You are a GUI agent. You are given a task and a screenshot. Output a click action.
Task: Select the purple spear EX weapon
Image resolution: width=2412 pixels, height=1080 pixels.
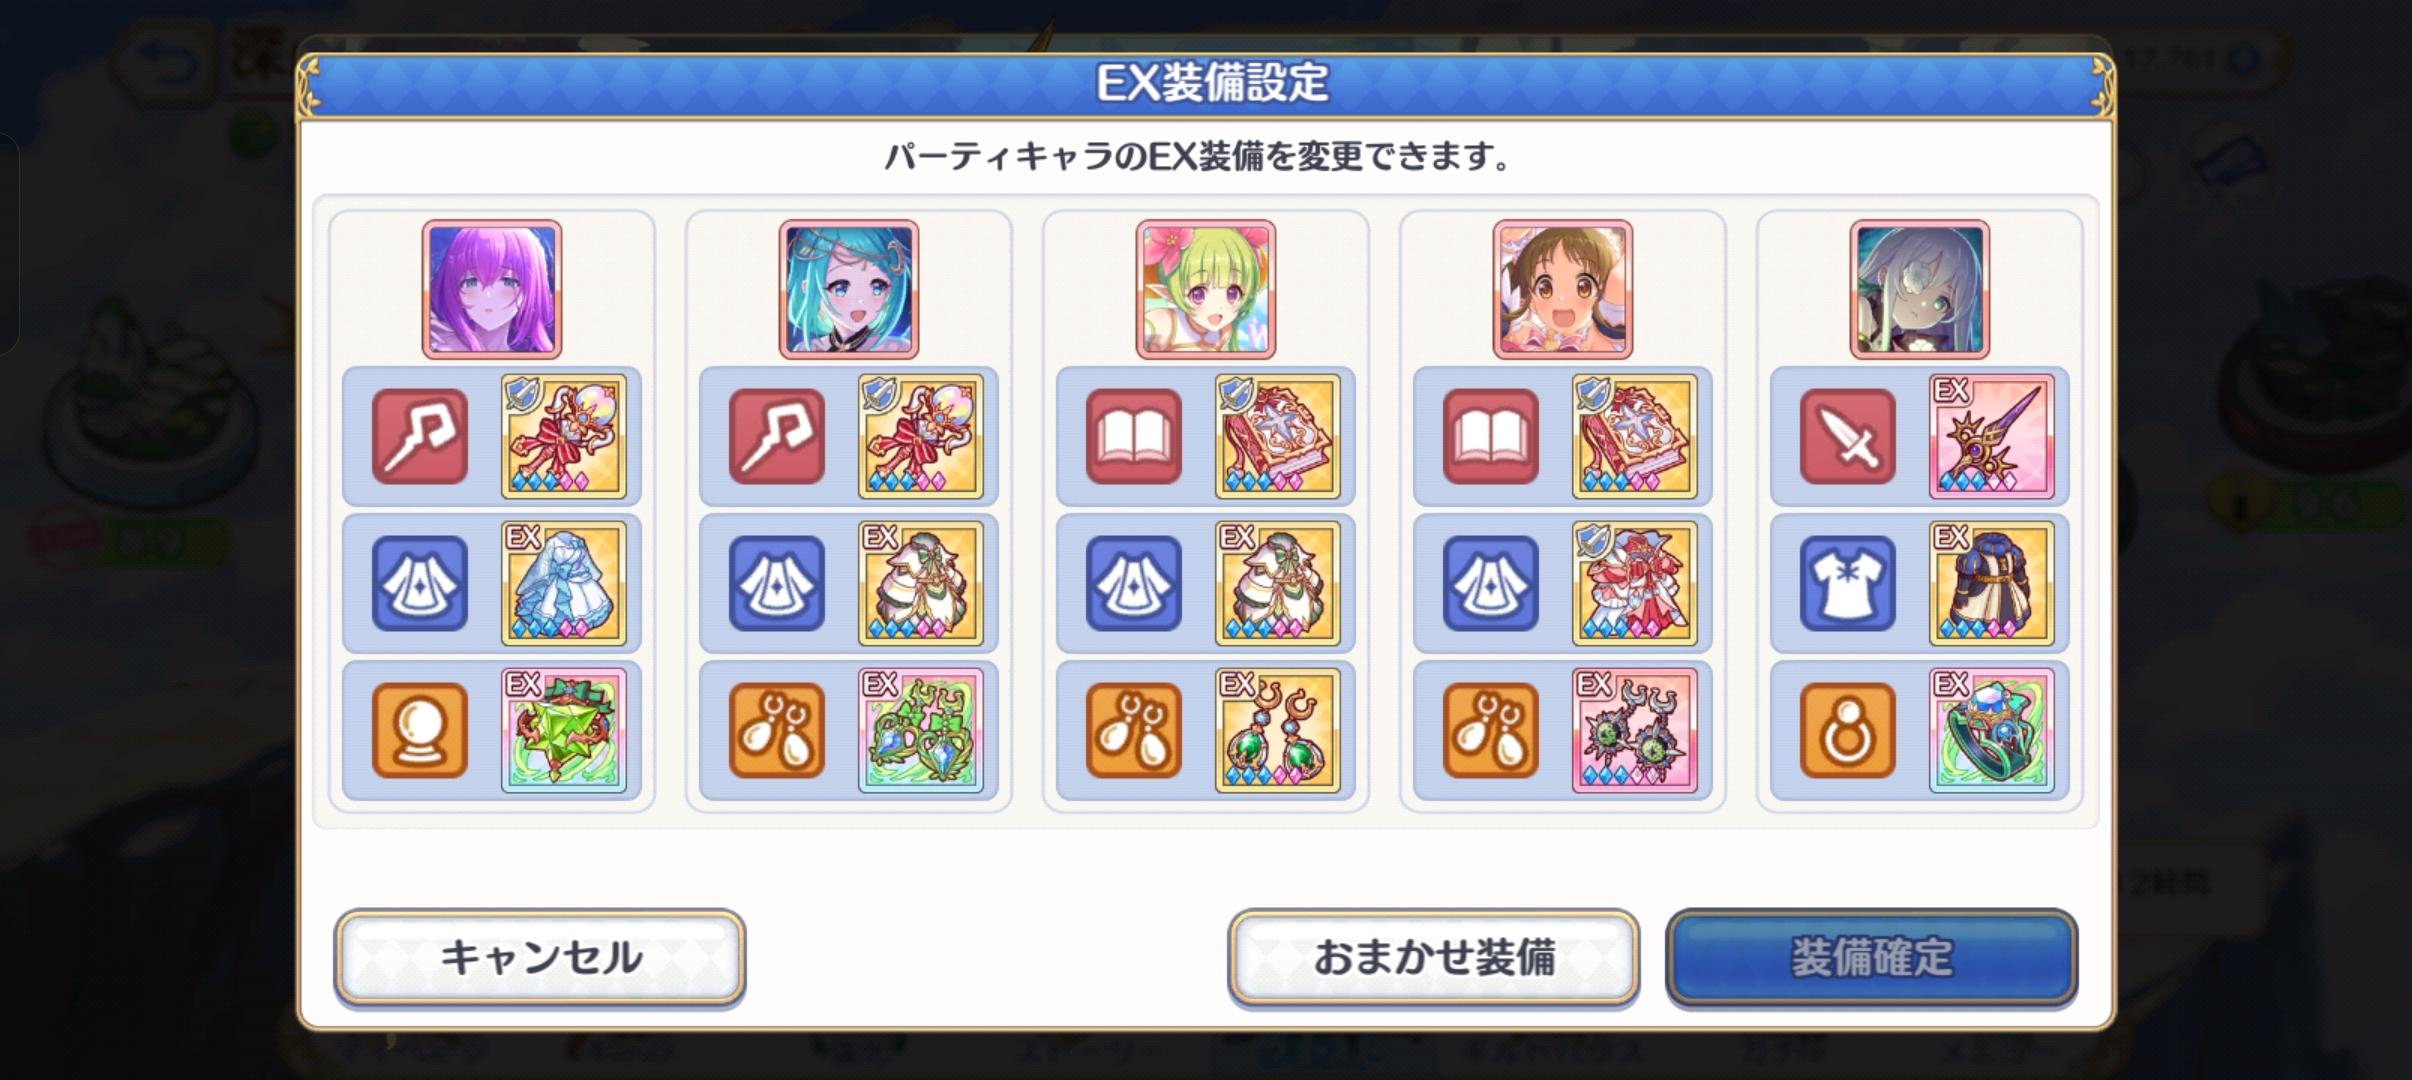[x=1991, y=436]
